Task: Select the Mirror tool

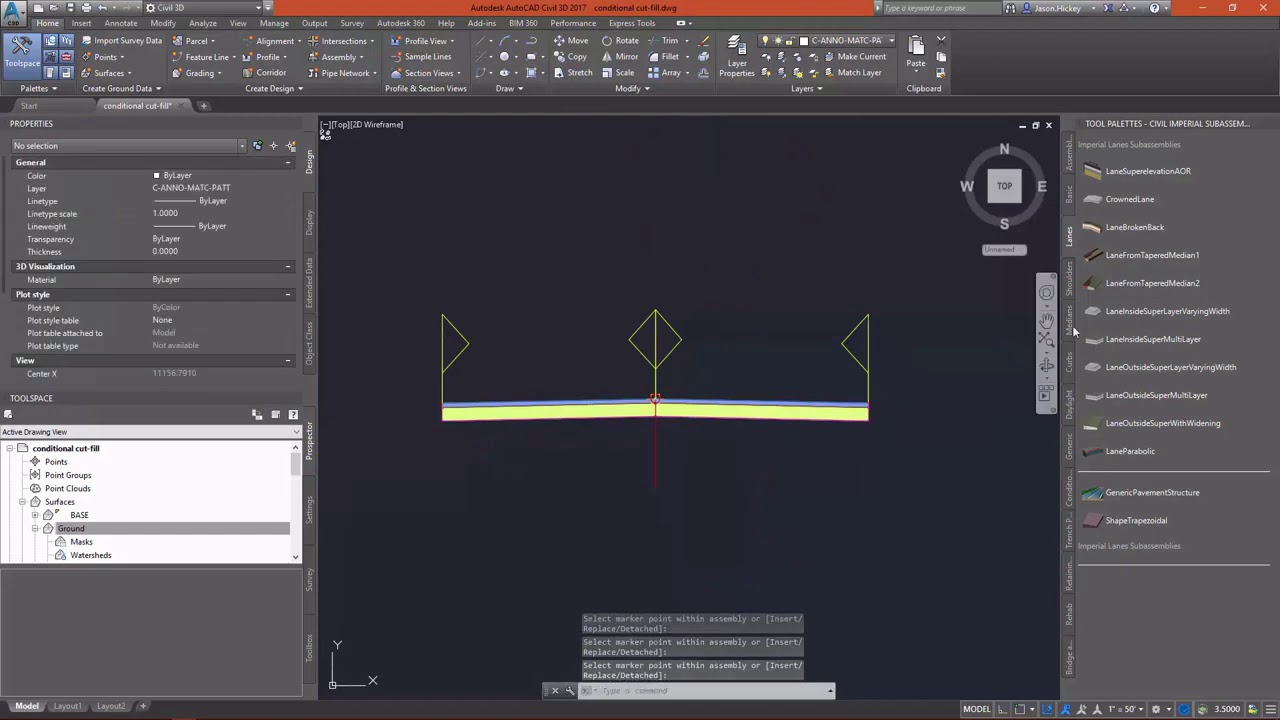Action: tap(620, 57)
